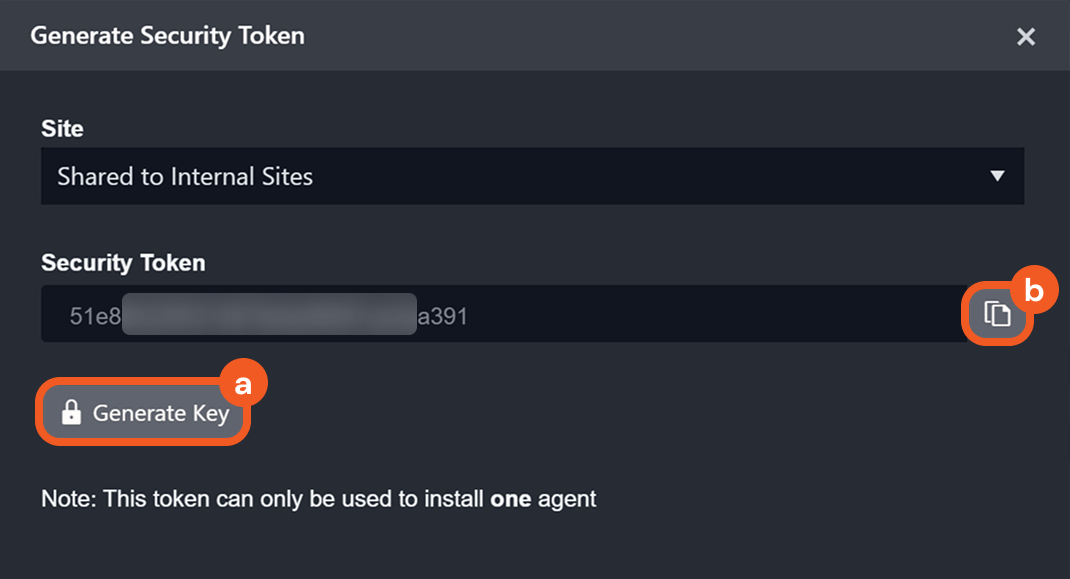Click the lock icon on Generate Key
Image resolution: width=1070 pixels, height=579 pixels.
pos(71,413)
